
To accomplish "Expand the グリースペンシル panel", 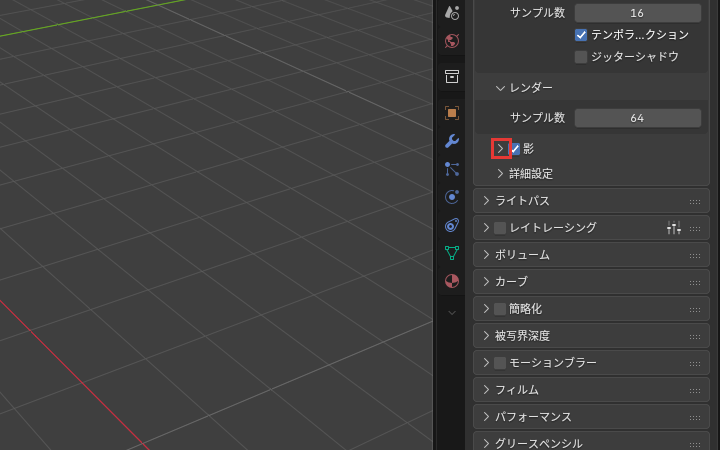I will (x=486, y=443).
